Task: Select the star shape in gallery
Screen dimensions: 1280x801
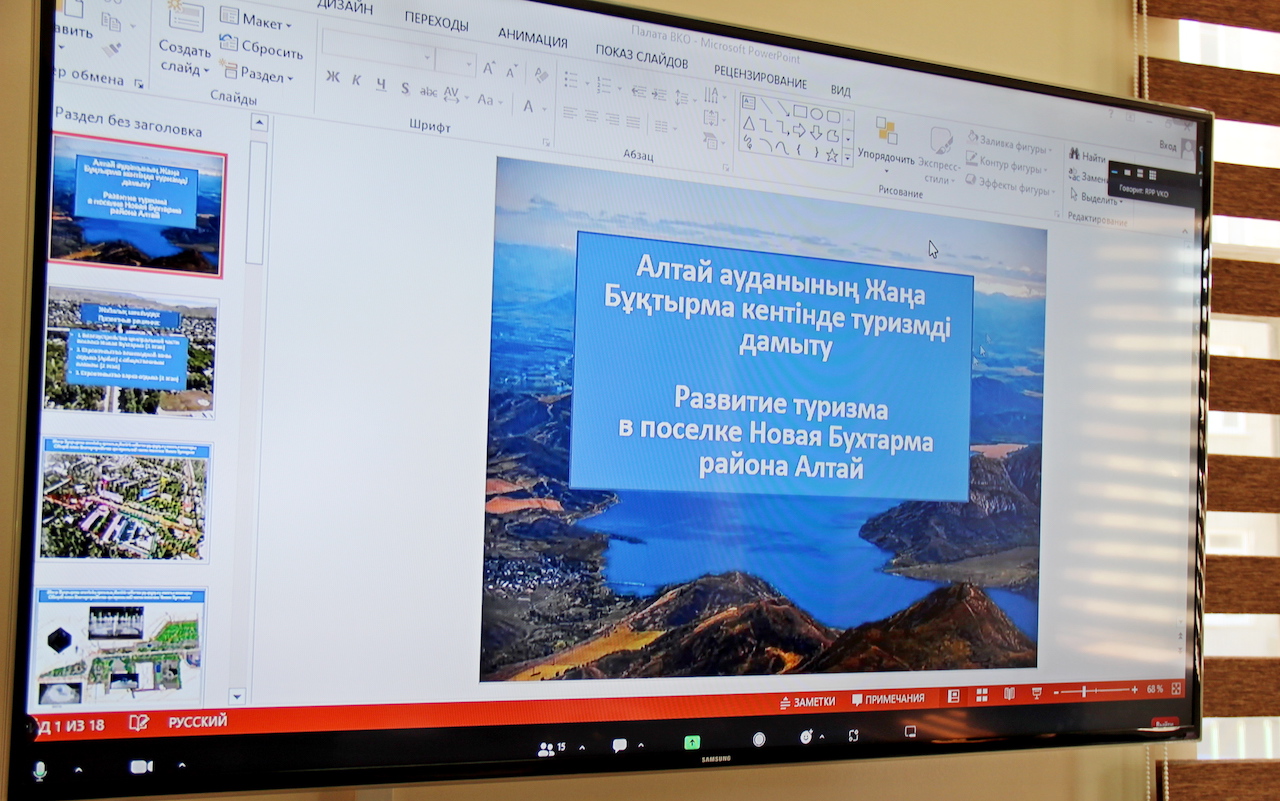Action: tap(832, 156)
